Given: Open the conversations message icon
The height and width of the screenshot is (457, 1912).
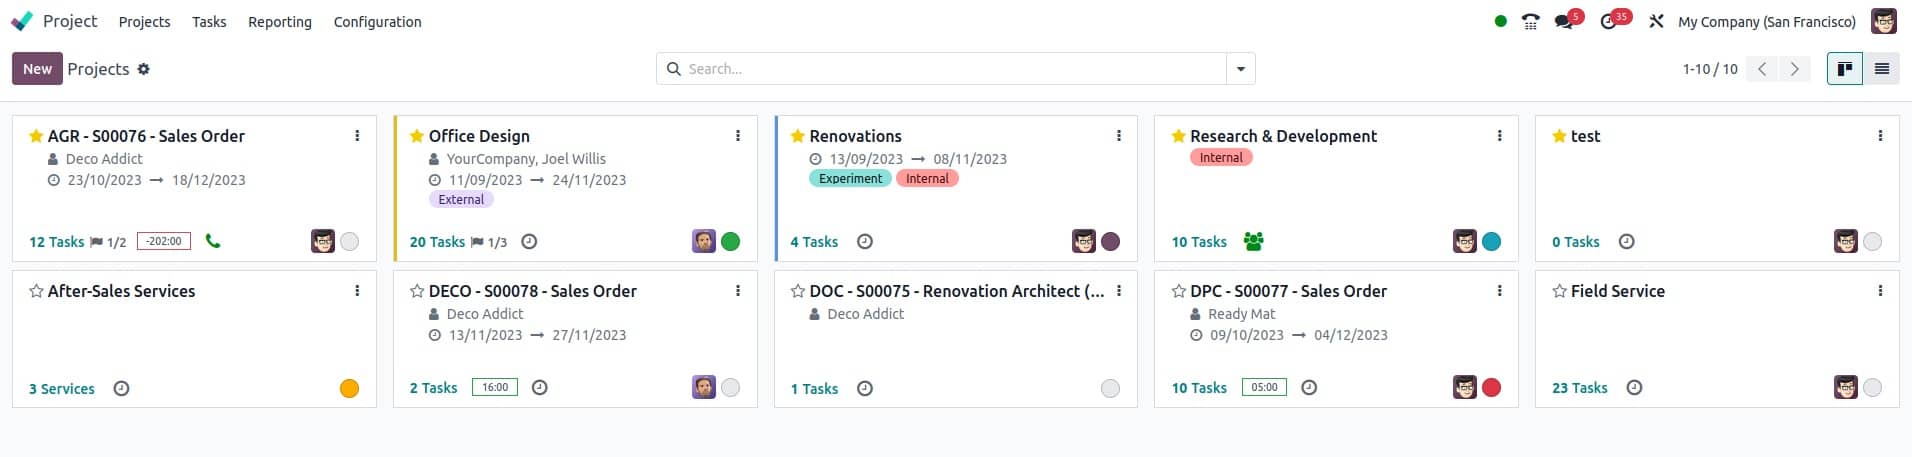Looking at the screenshot, I should coord(1564,21).
